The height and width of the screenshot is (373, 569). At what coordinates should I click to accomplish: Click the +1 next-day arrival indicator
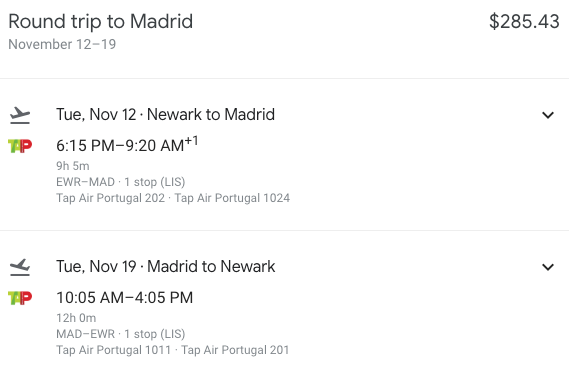click(192, 141)
